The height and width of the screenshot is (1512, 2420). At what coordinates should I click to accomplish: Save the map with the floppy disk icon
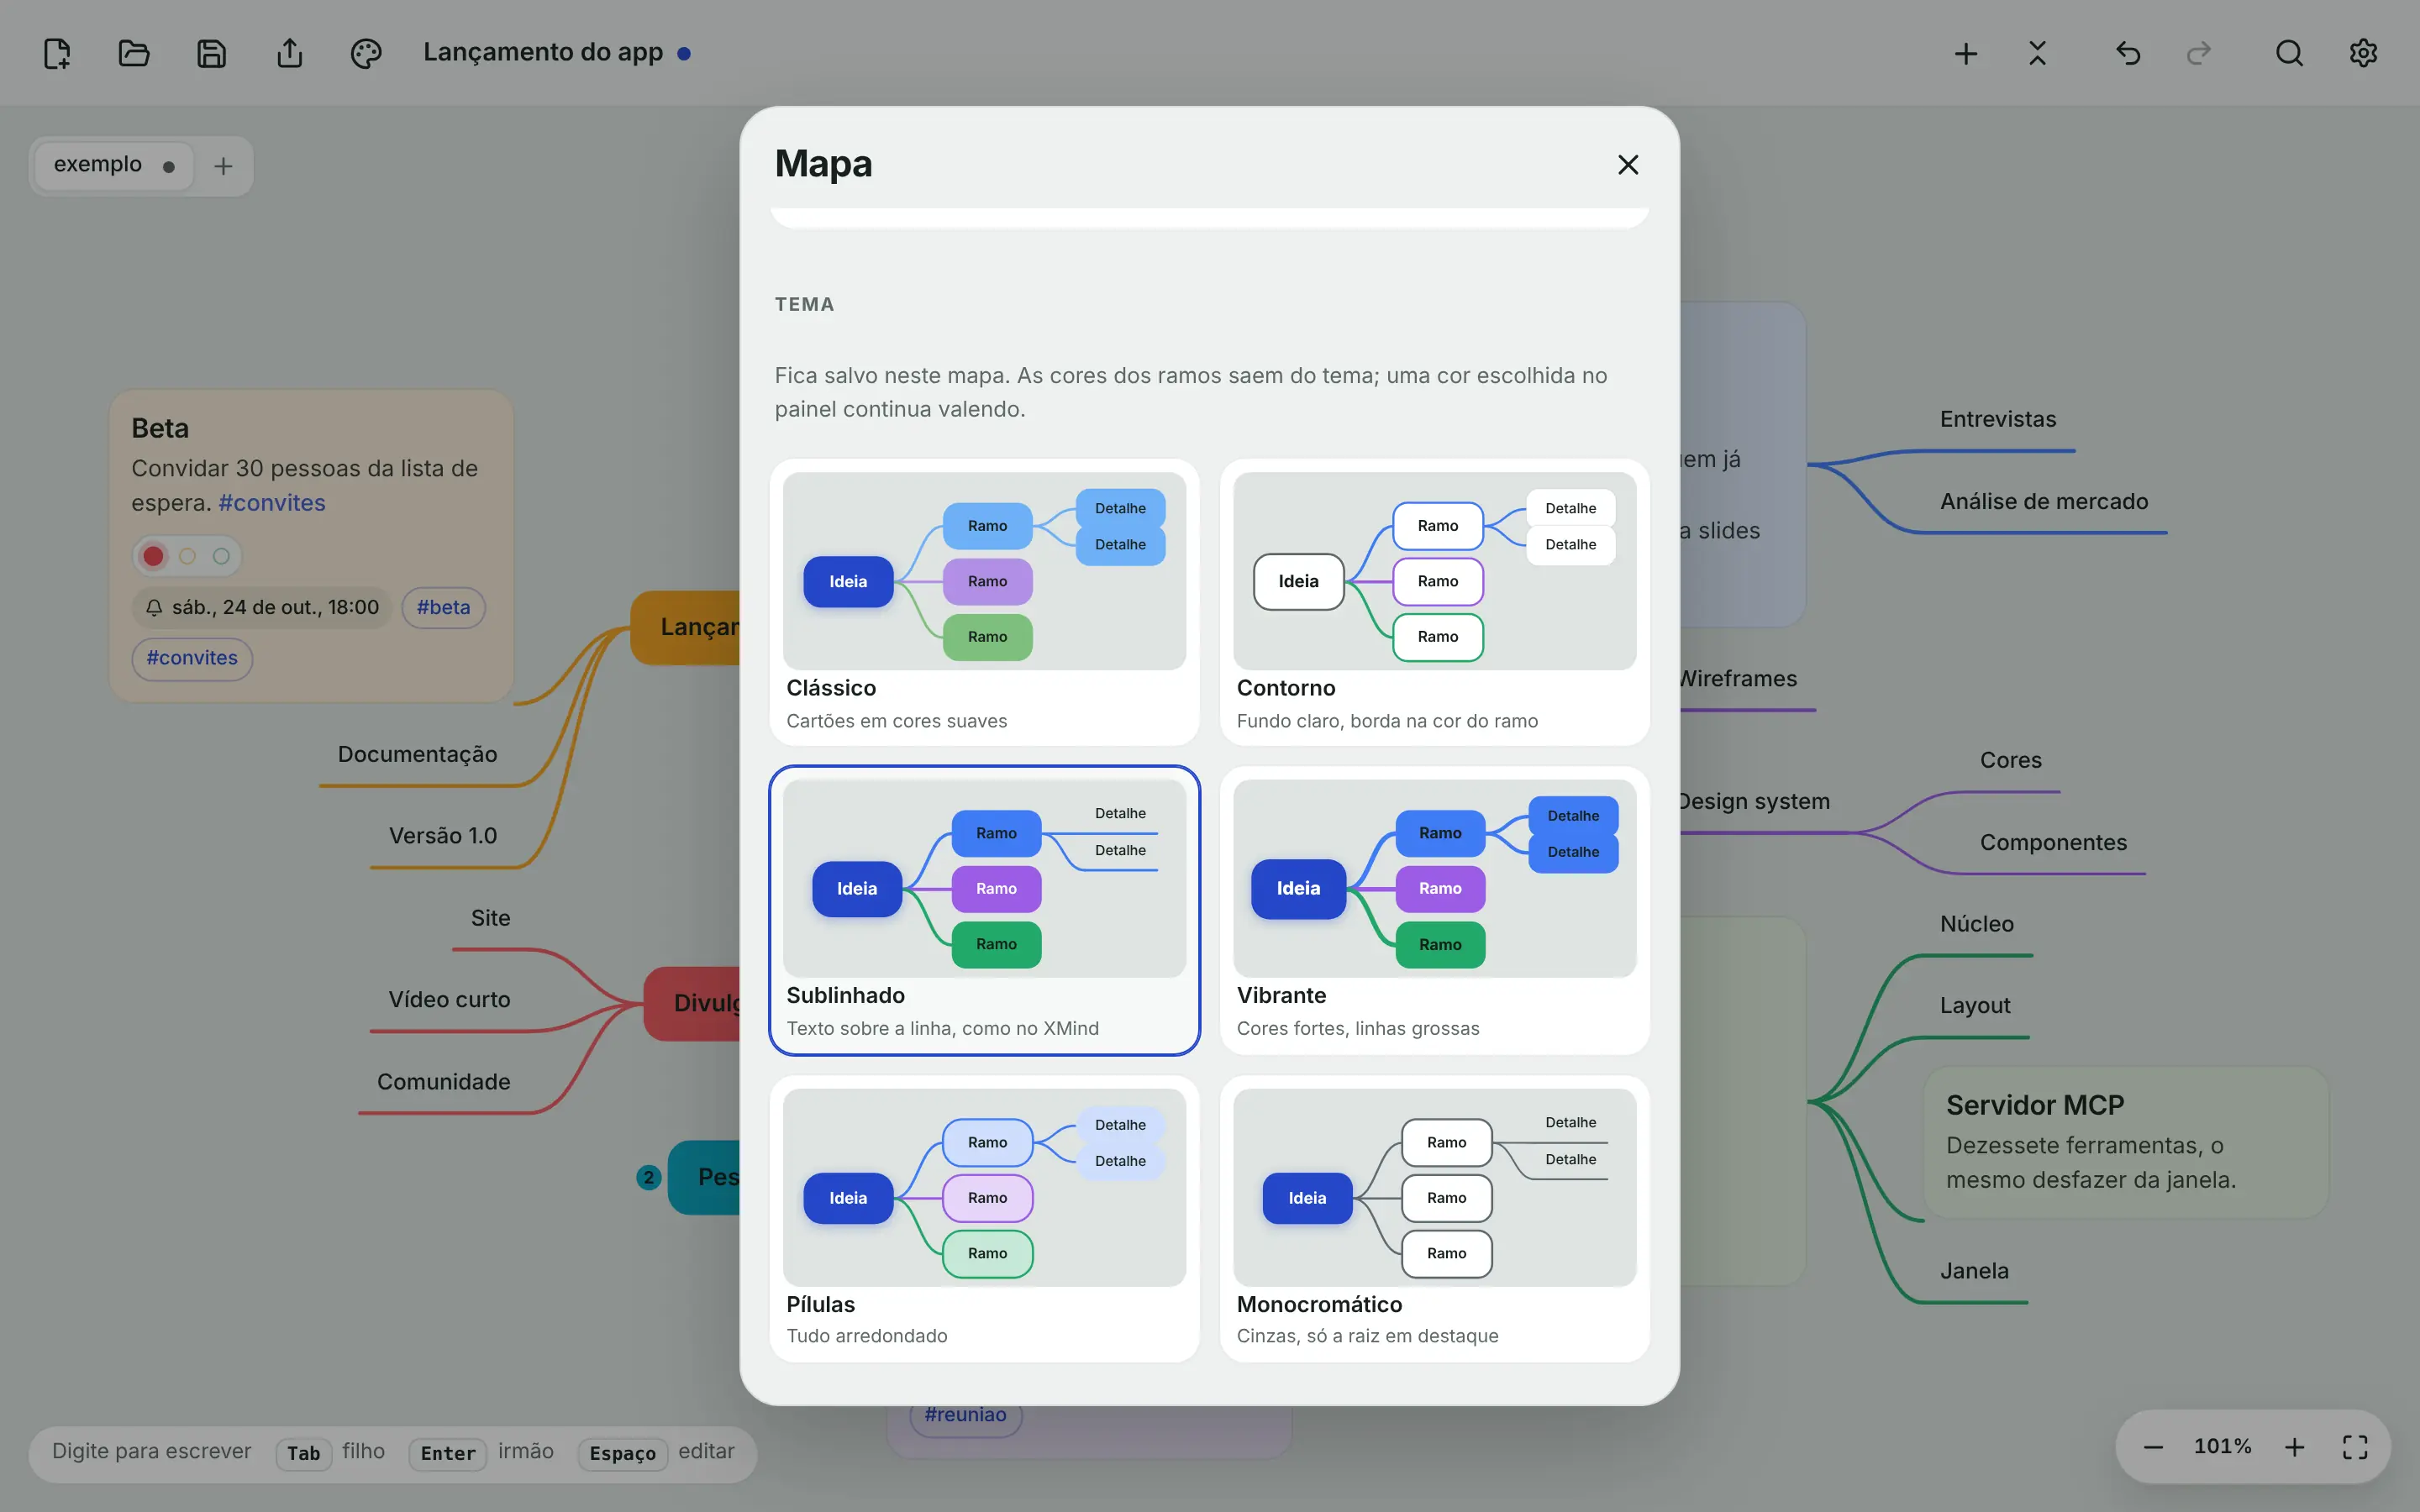[211, 53]
